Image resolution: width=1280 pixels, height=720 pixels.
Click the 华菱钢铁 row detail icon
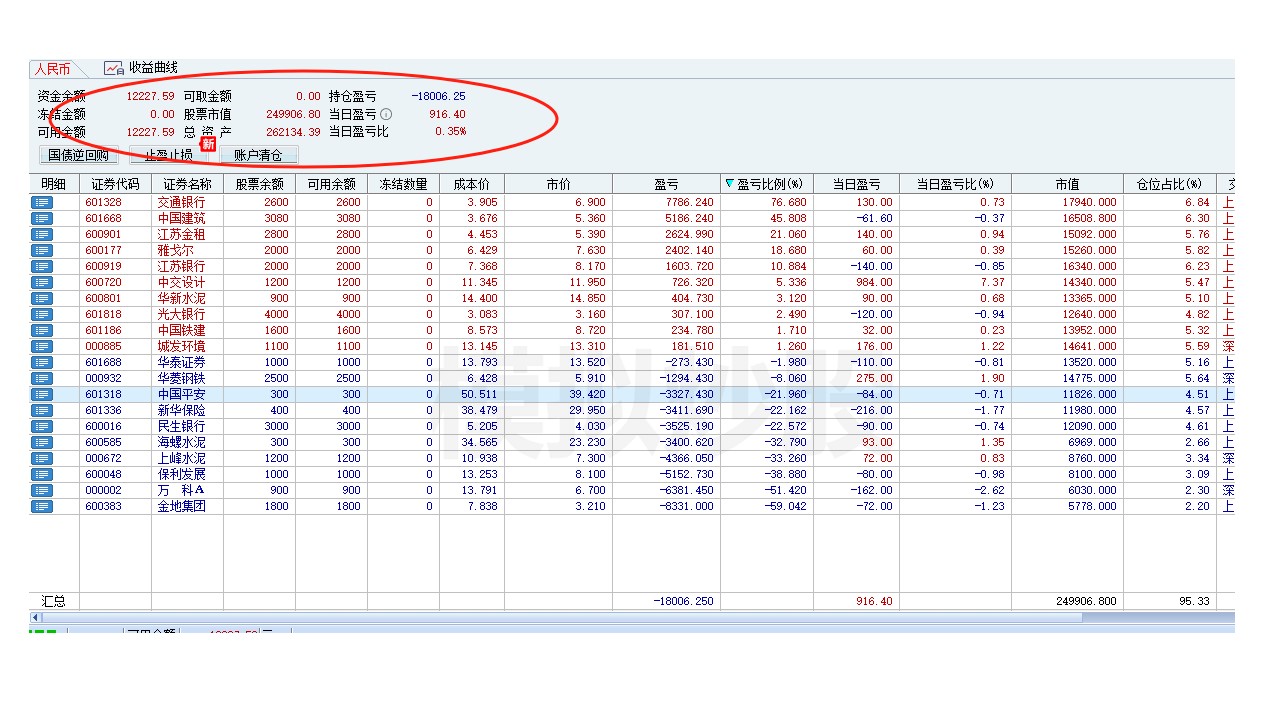pyautogui.click(x=42, y=378)
